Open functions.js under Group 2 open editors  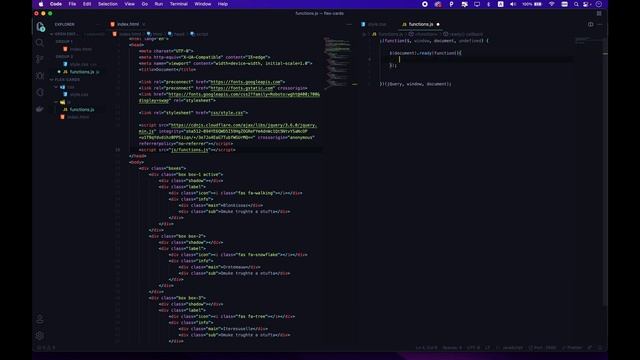(82, 72)
